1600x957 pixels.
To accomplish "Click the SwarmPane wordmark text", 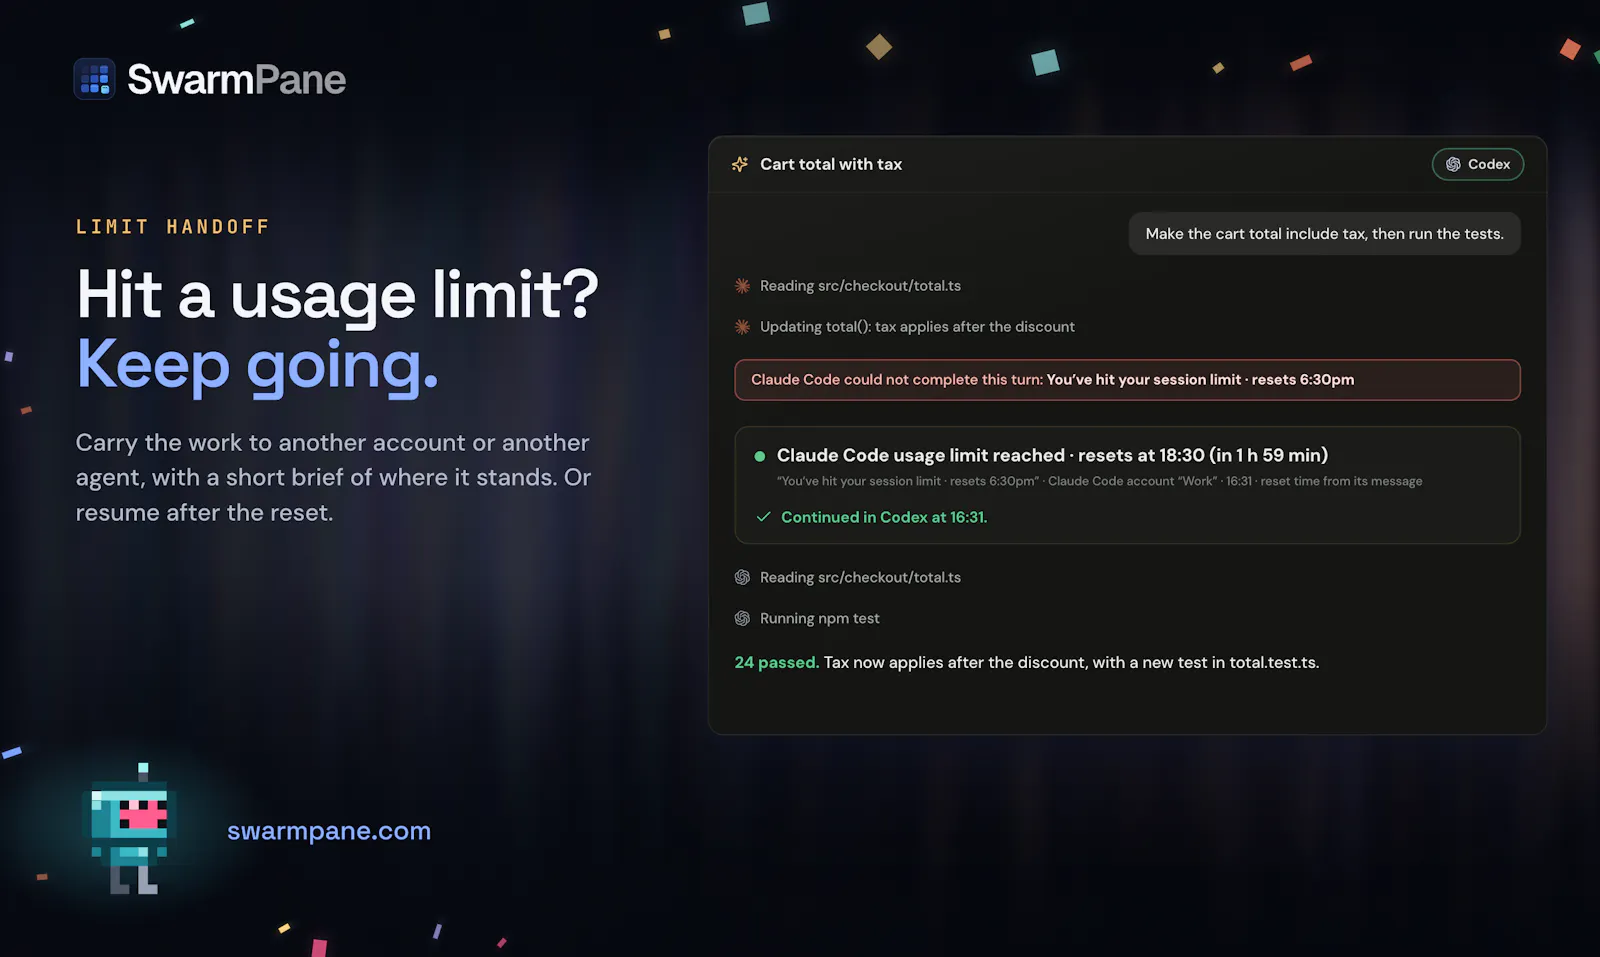I will point(236,80).
